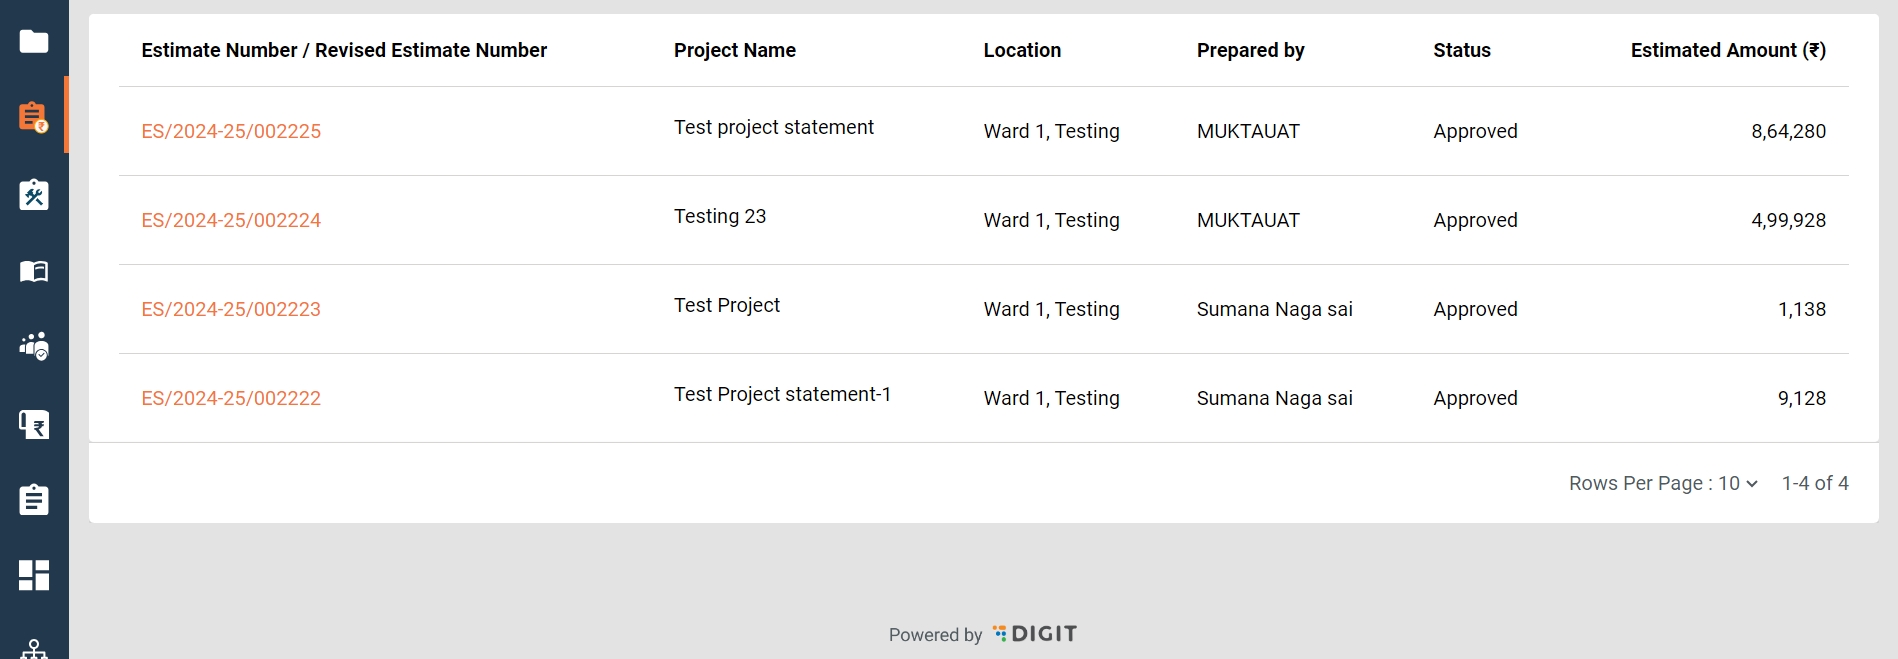Open the folder icon in sidebar
This screenshot has height=659, width=1898.
pos(34,42)
